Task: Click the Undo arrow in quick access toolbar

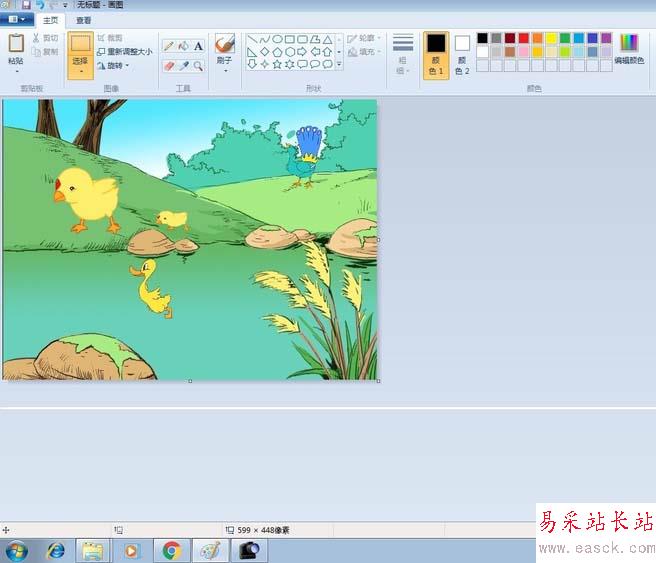Action: (40, 5)
